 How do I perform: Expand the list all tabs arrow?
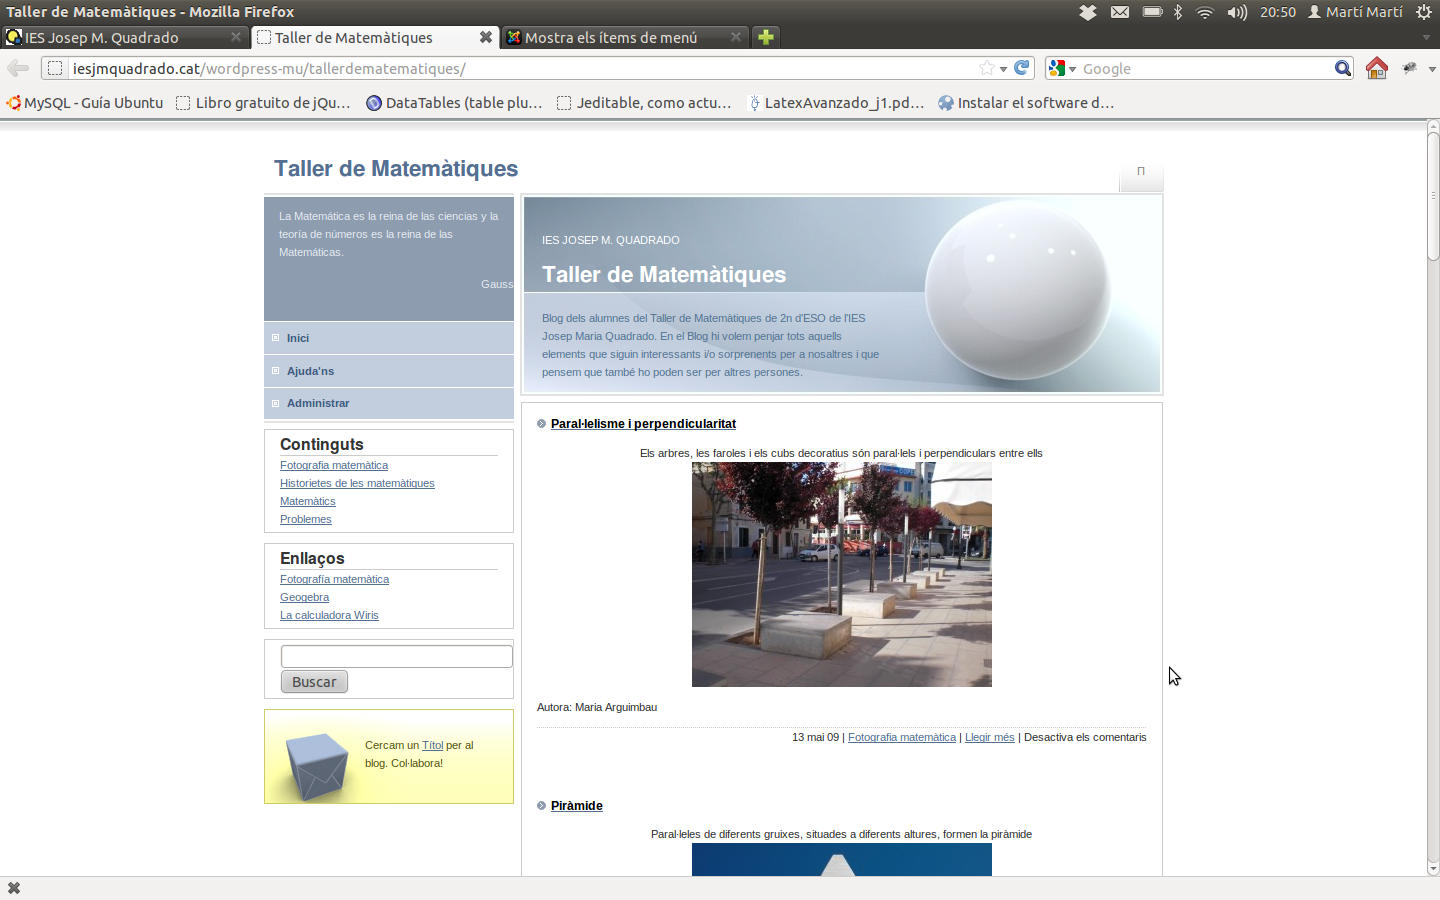tap(1426, 38)
